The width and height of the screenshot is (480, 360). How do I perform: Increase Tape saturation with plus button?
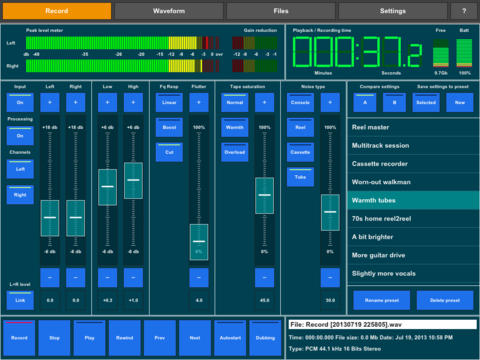pos(264,102)
